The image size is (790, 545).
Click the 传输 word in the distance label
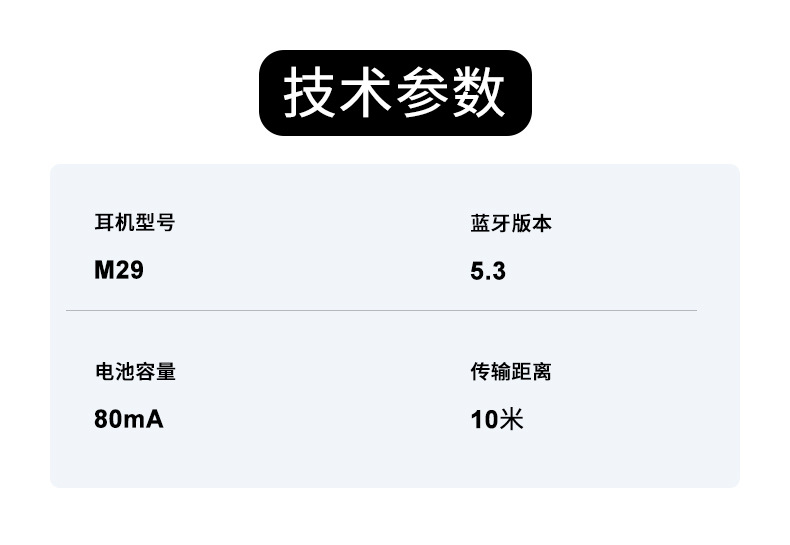pos(491,372)
